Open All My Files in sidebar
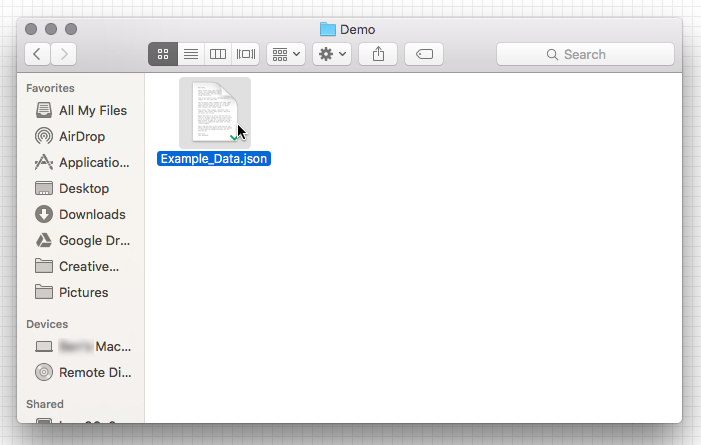The height and width of the screenshot is (445, 701). click(x=92, y=110)
